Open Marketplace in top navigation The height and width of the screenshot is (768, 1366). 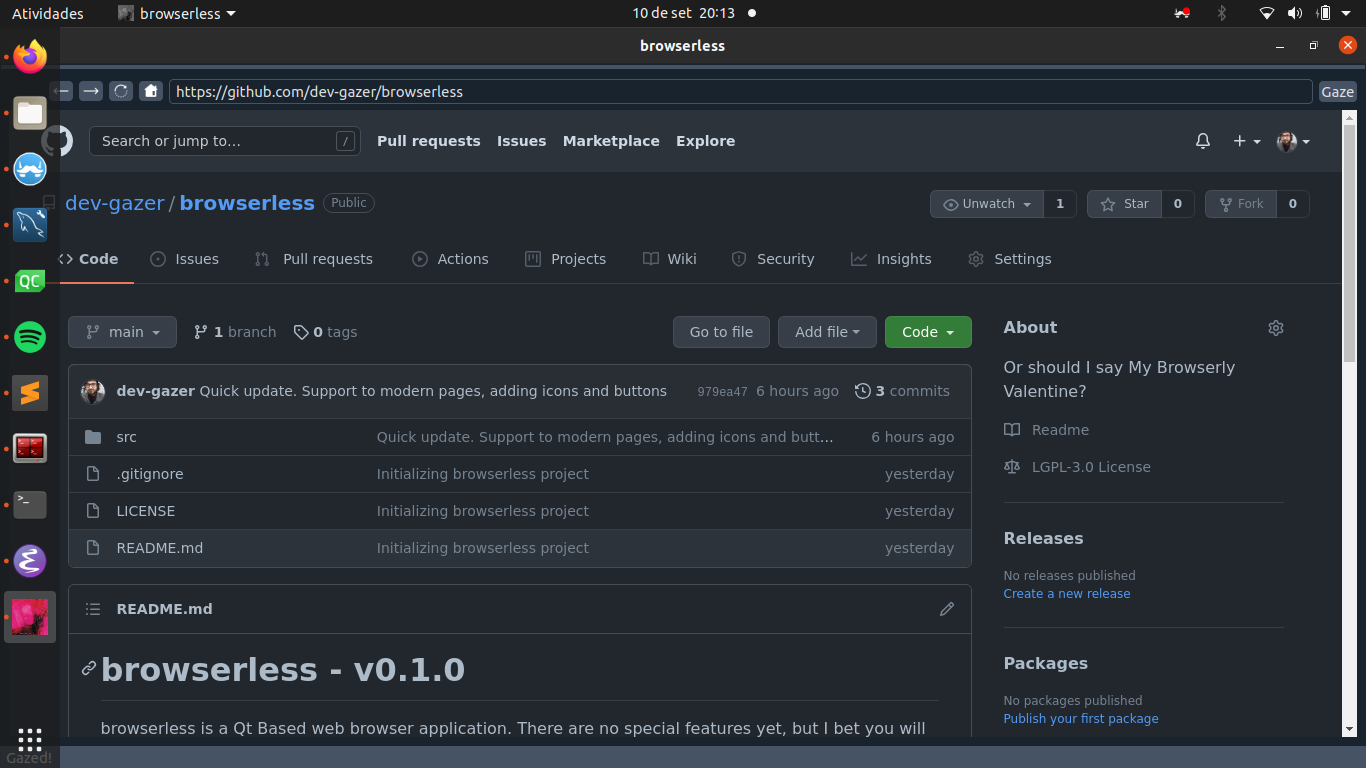coord(611,141)
